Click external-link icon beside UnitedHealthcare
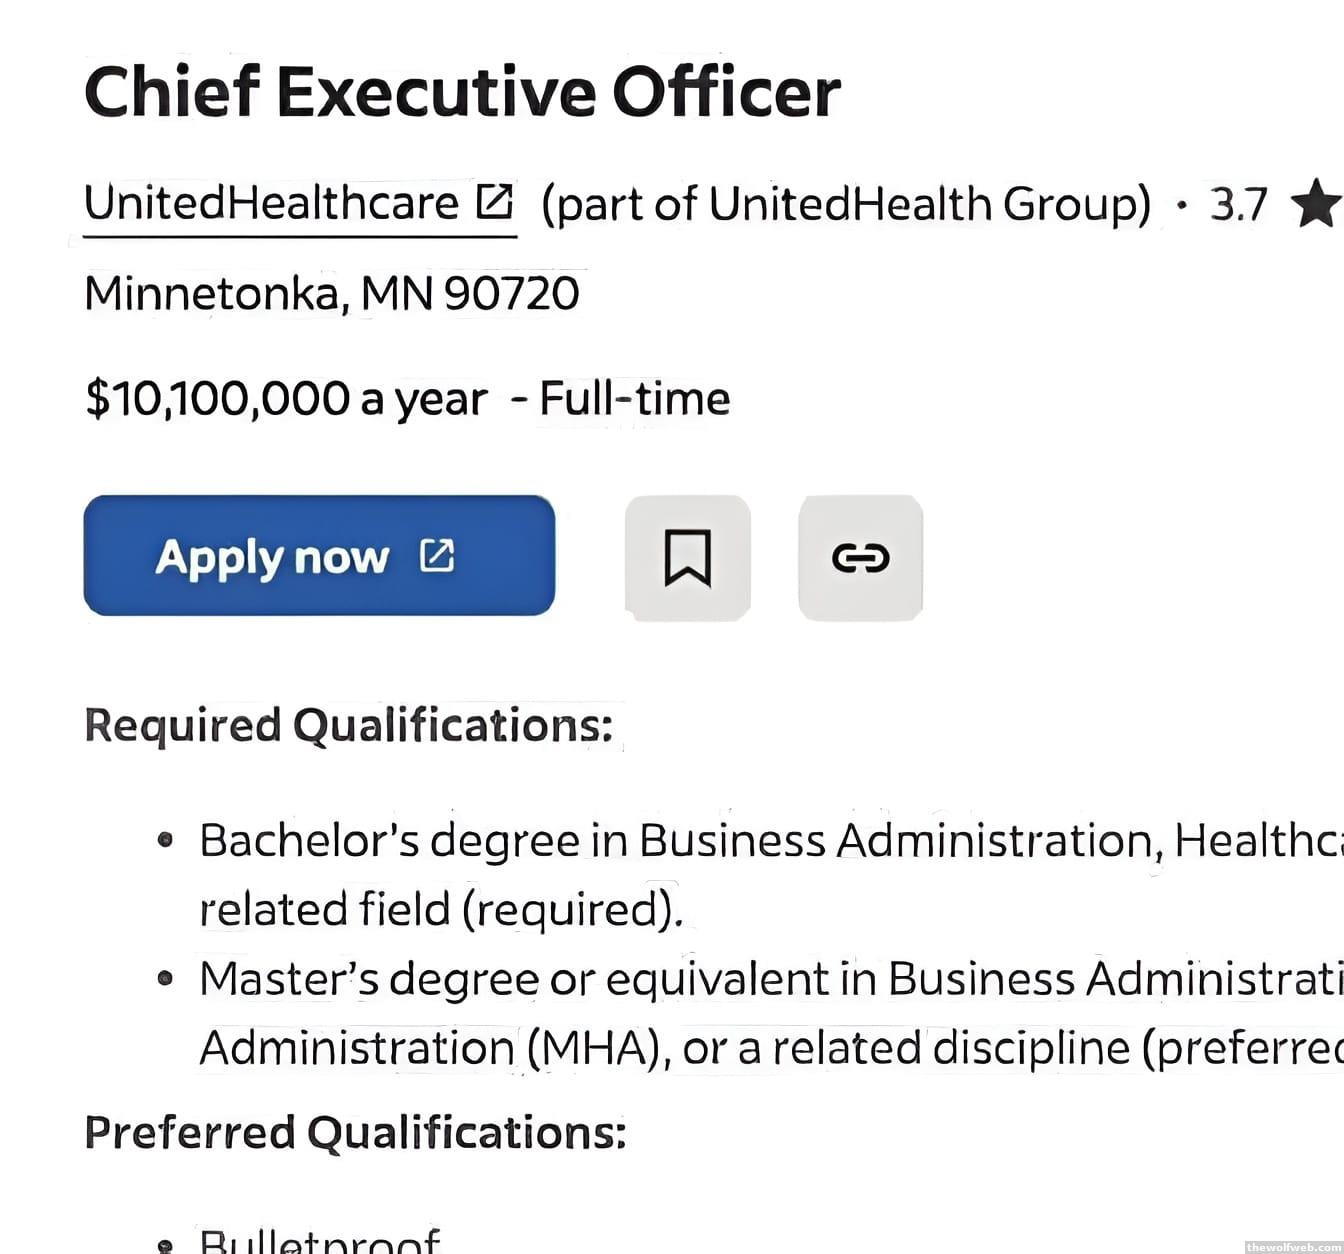 coord(495,201)
